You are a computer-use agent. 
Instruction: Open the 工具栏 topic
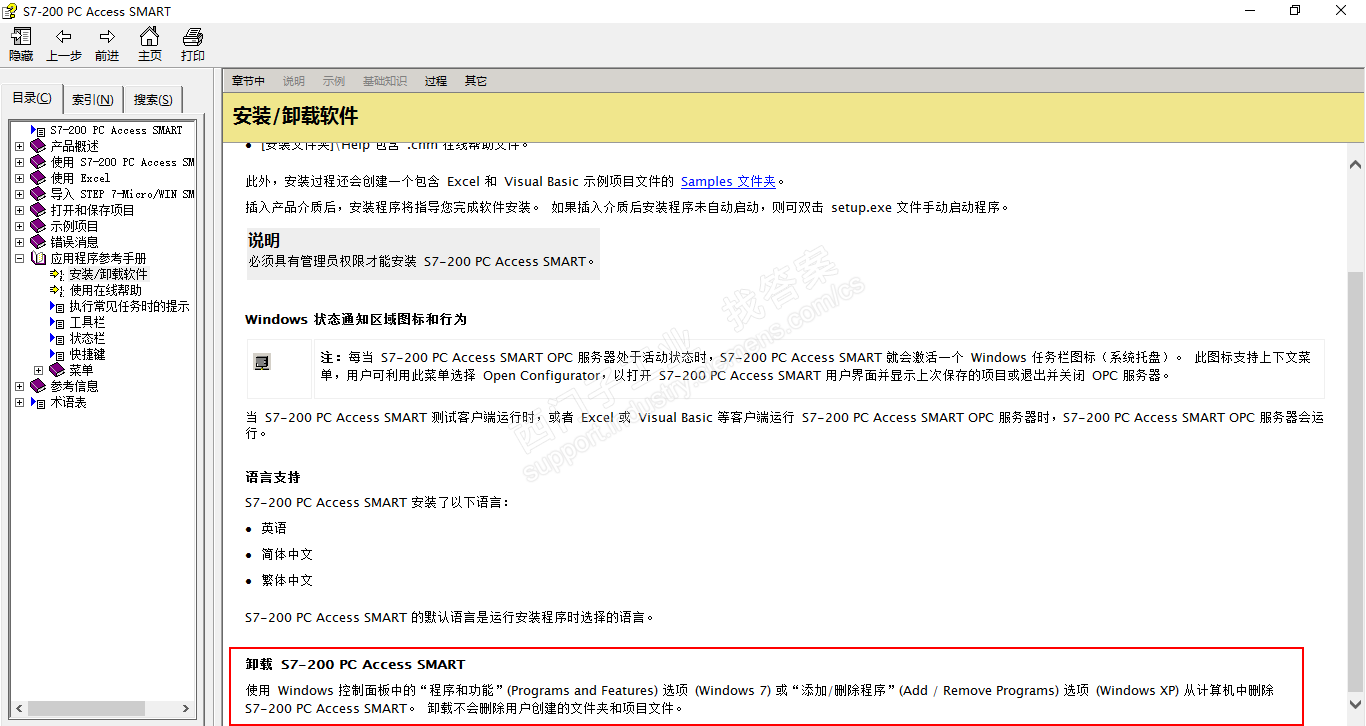(87, 322)
